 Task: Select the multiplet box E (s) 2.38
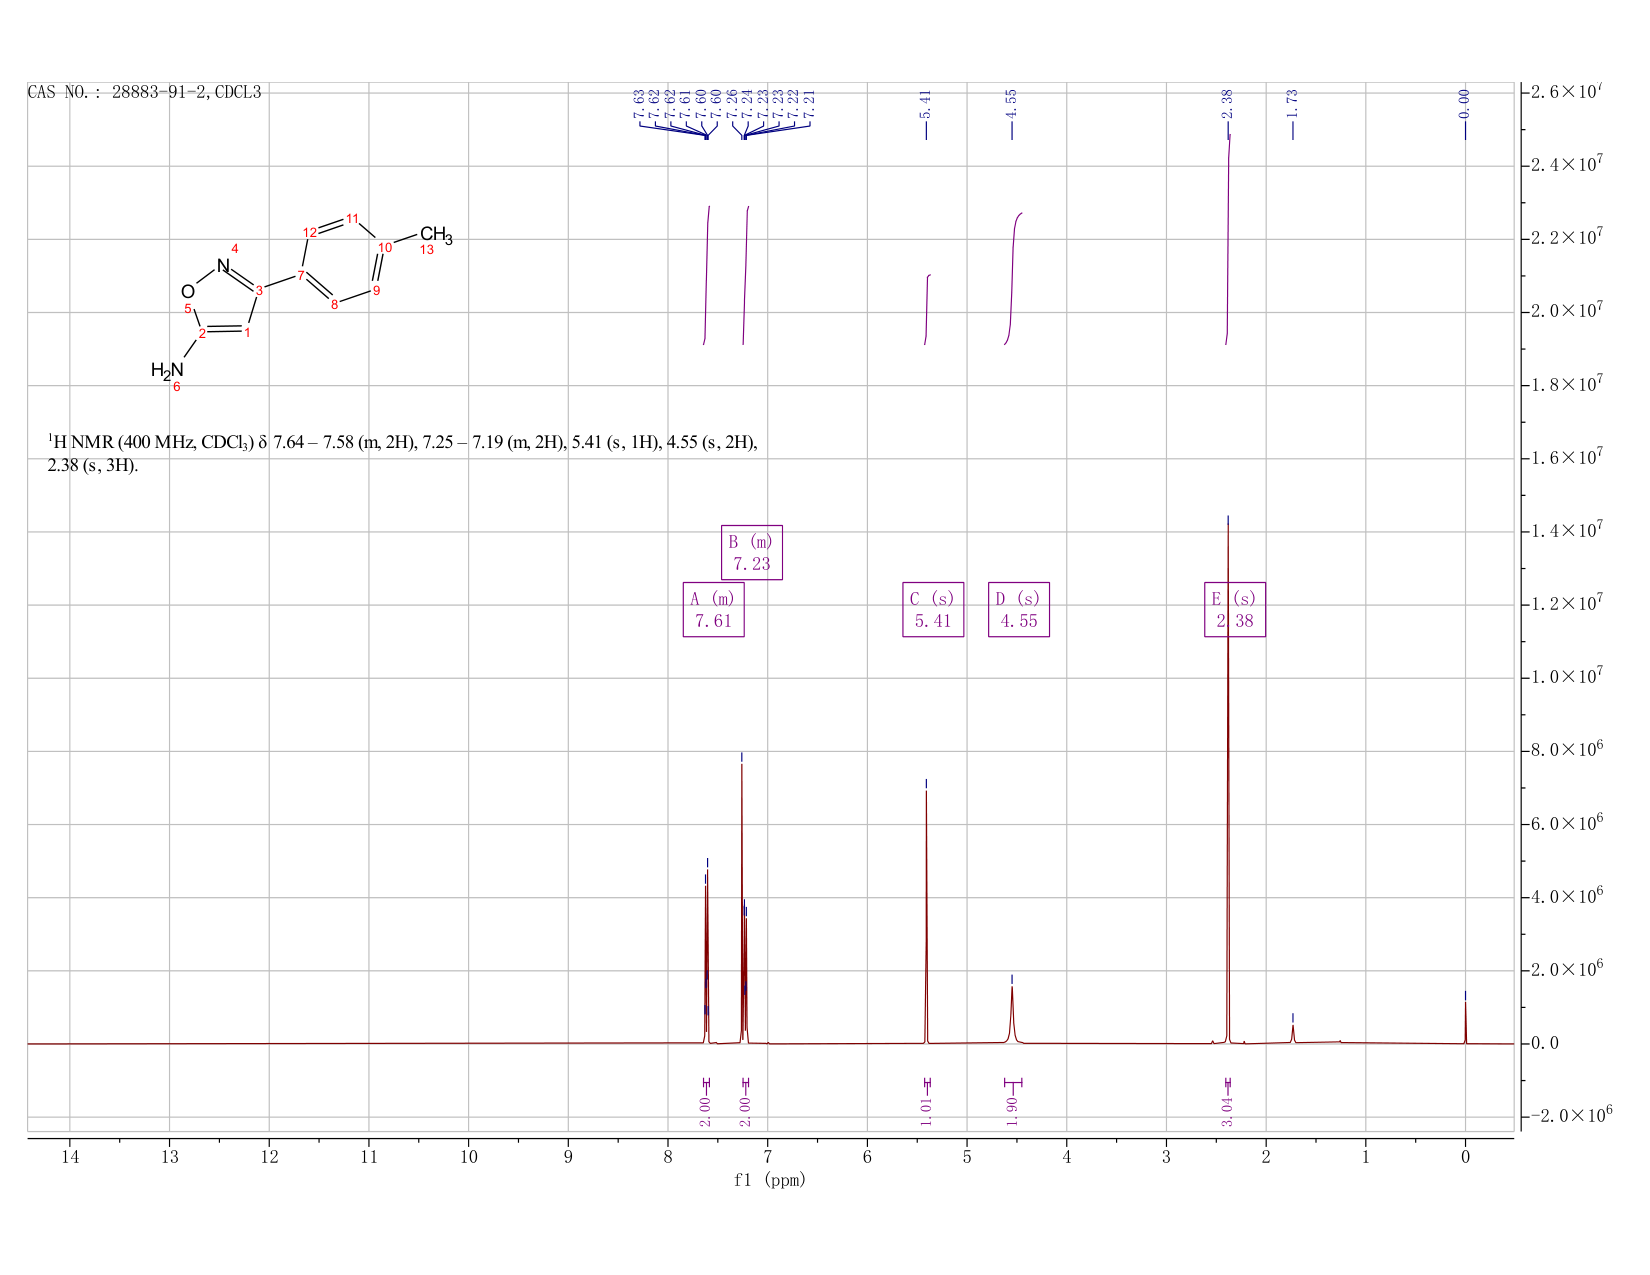click(x=1235, y=609)
